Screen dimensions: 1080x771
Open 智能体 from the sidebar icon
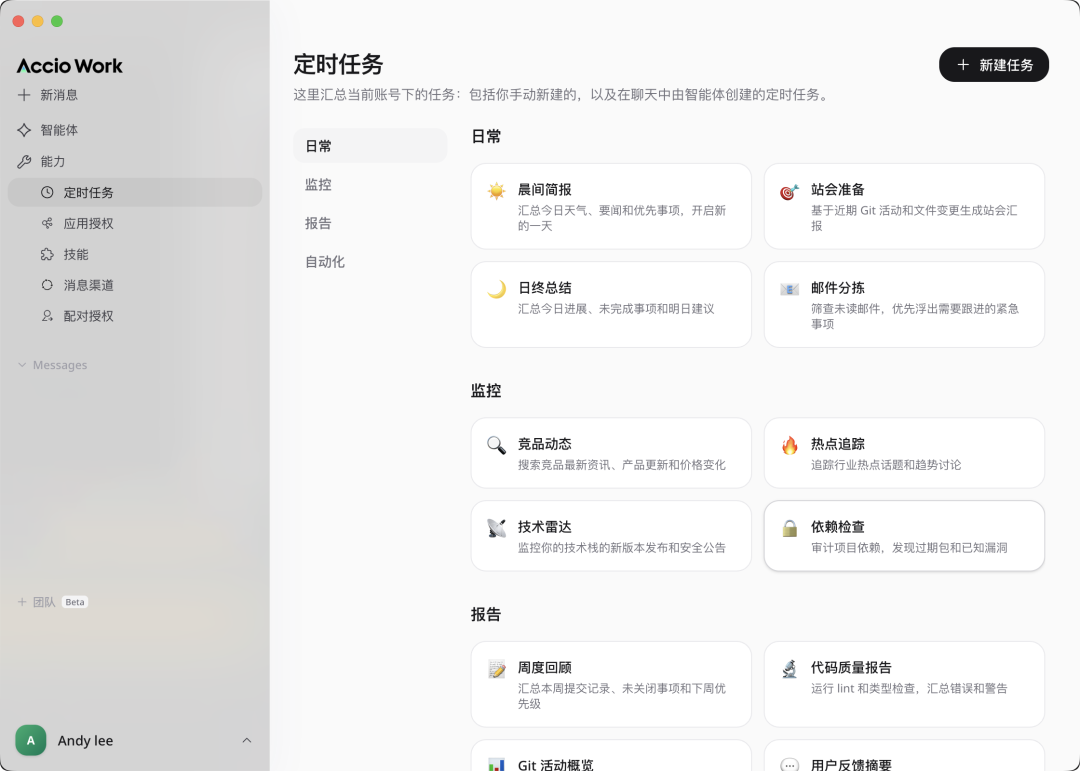click(22, 130)
